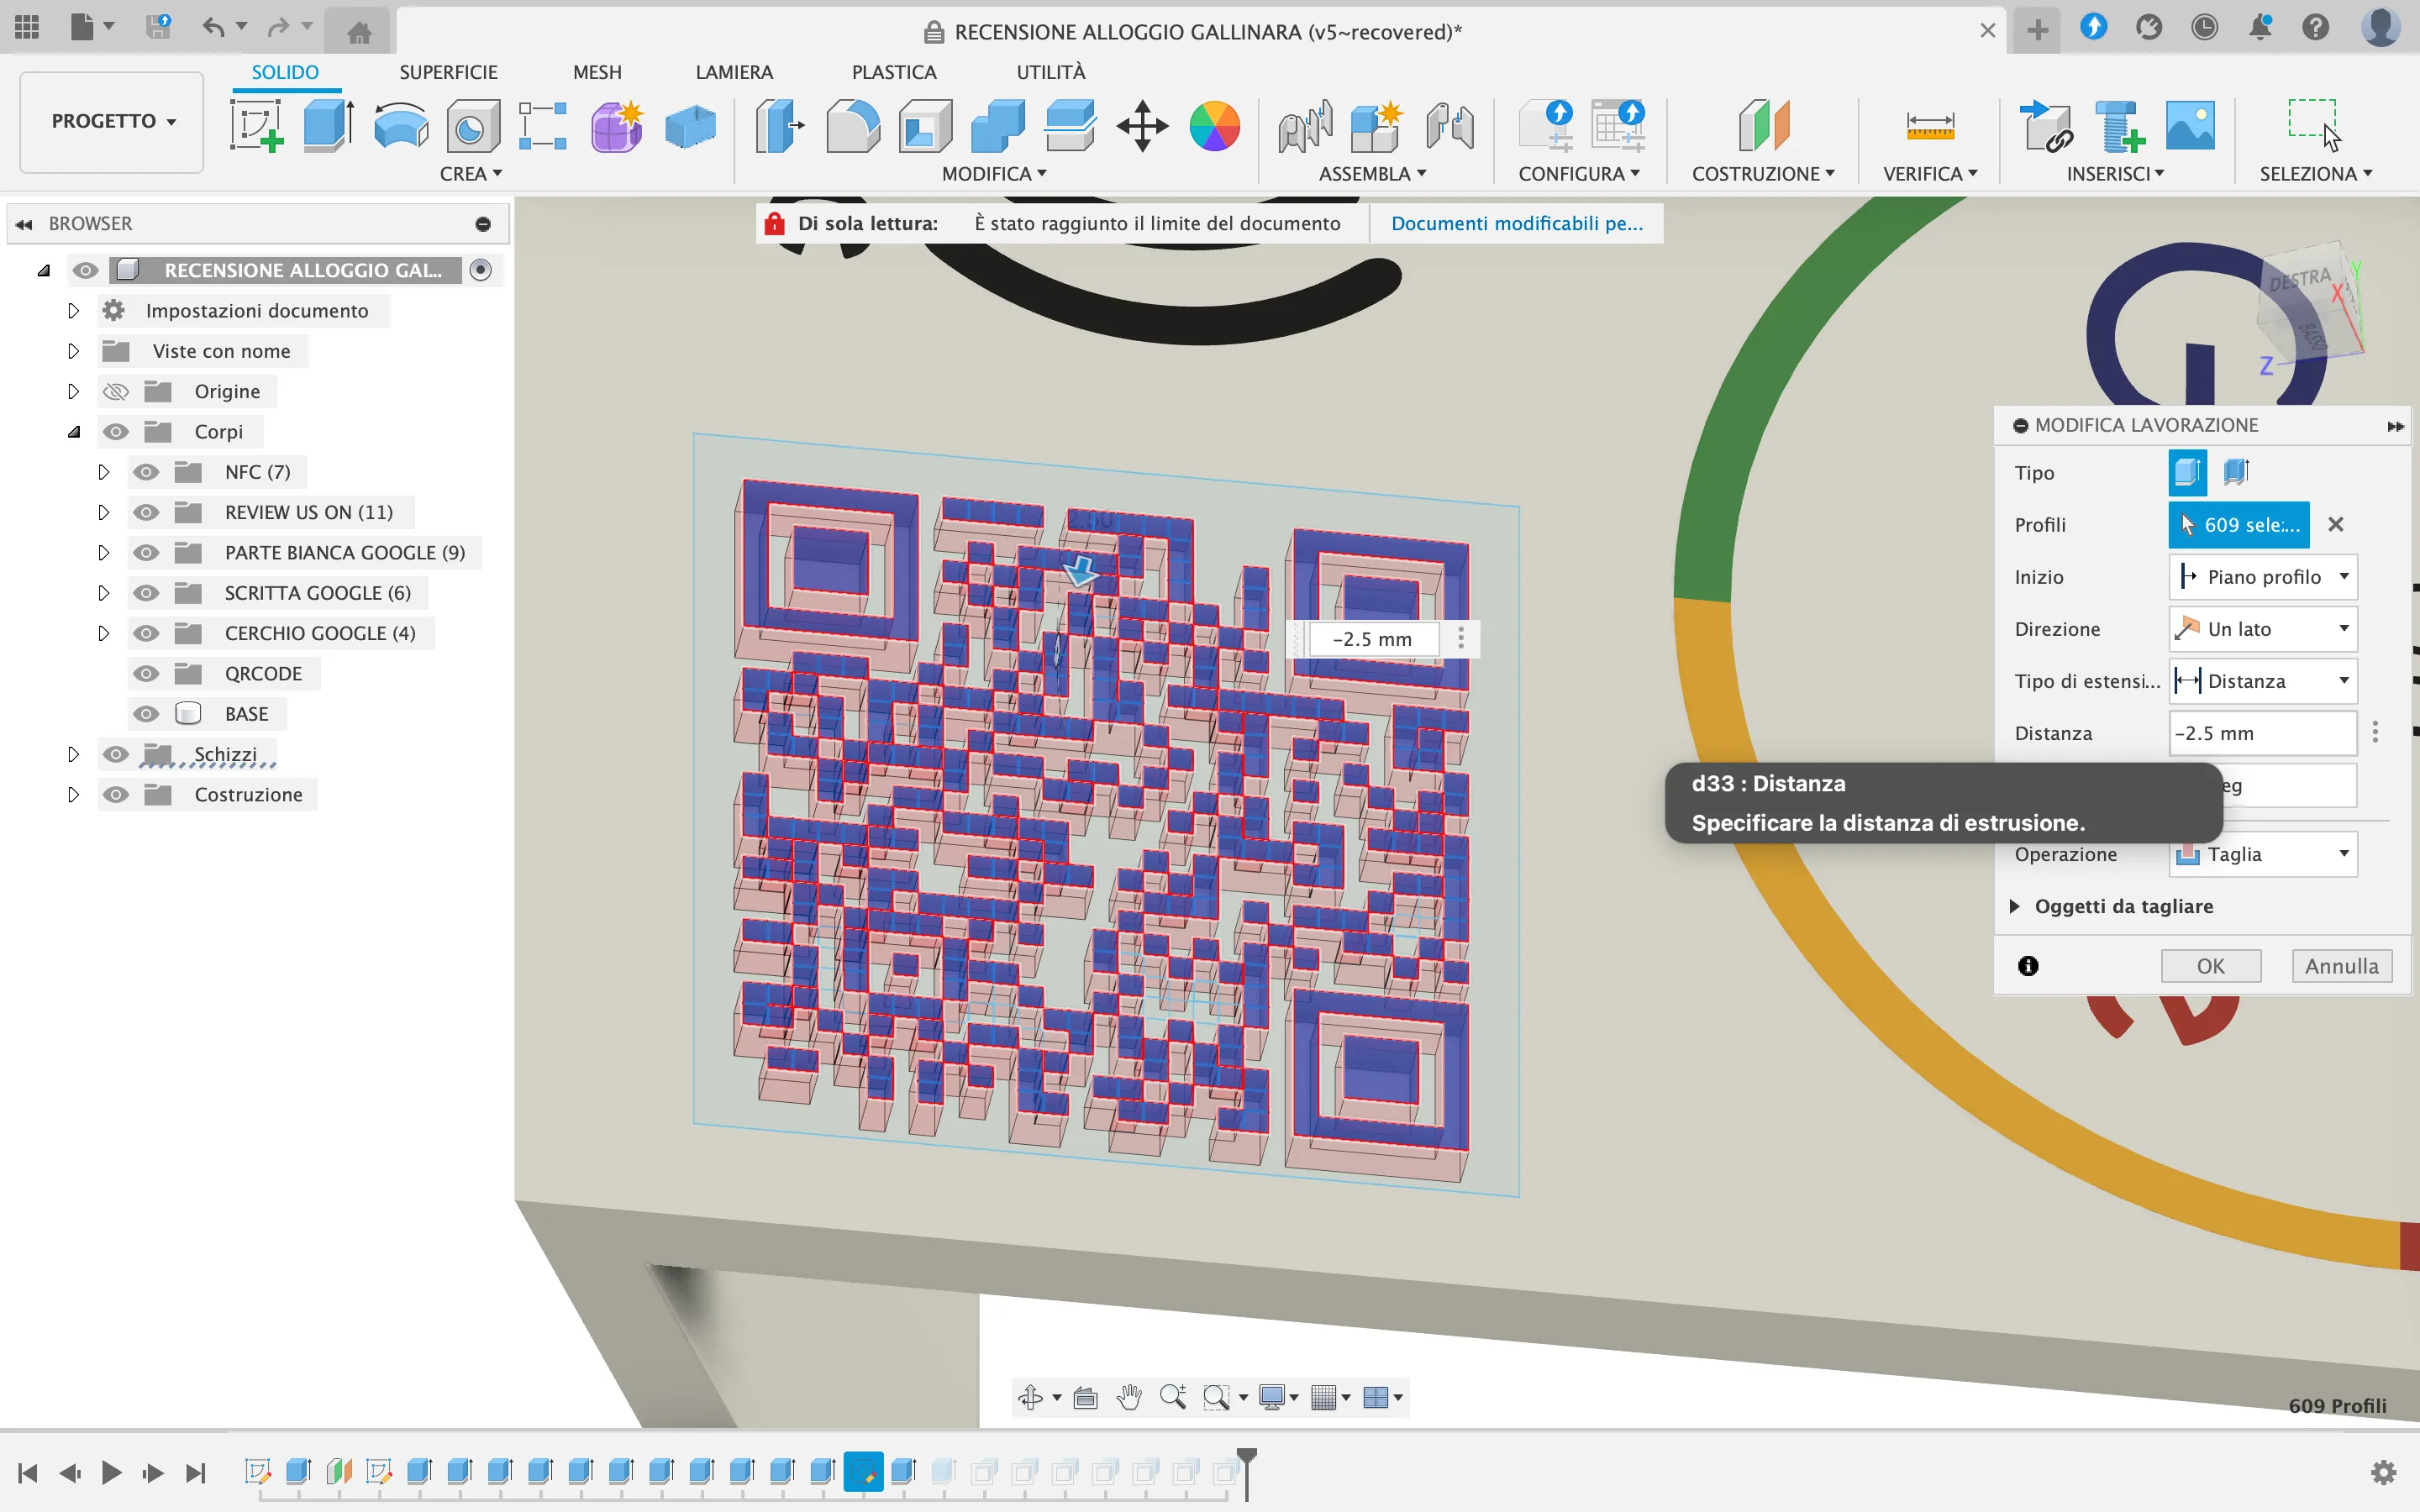Play the timeline
The width and height of the screenshot is (2420, 1512).
[x=112, y=1472]
